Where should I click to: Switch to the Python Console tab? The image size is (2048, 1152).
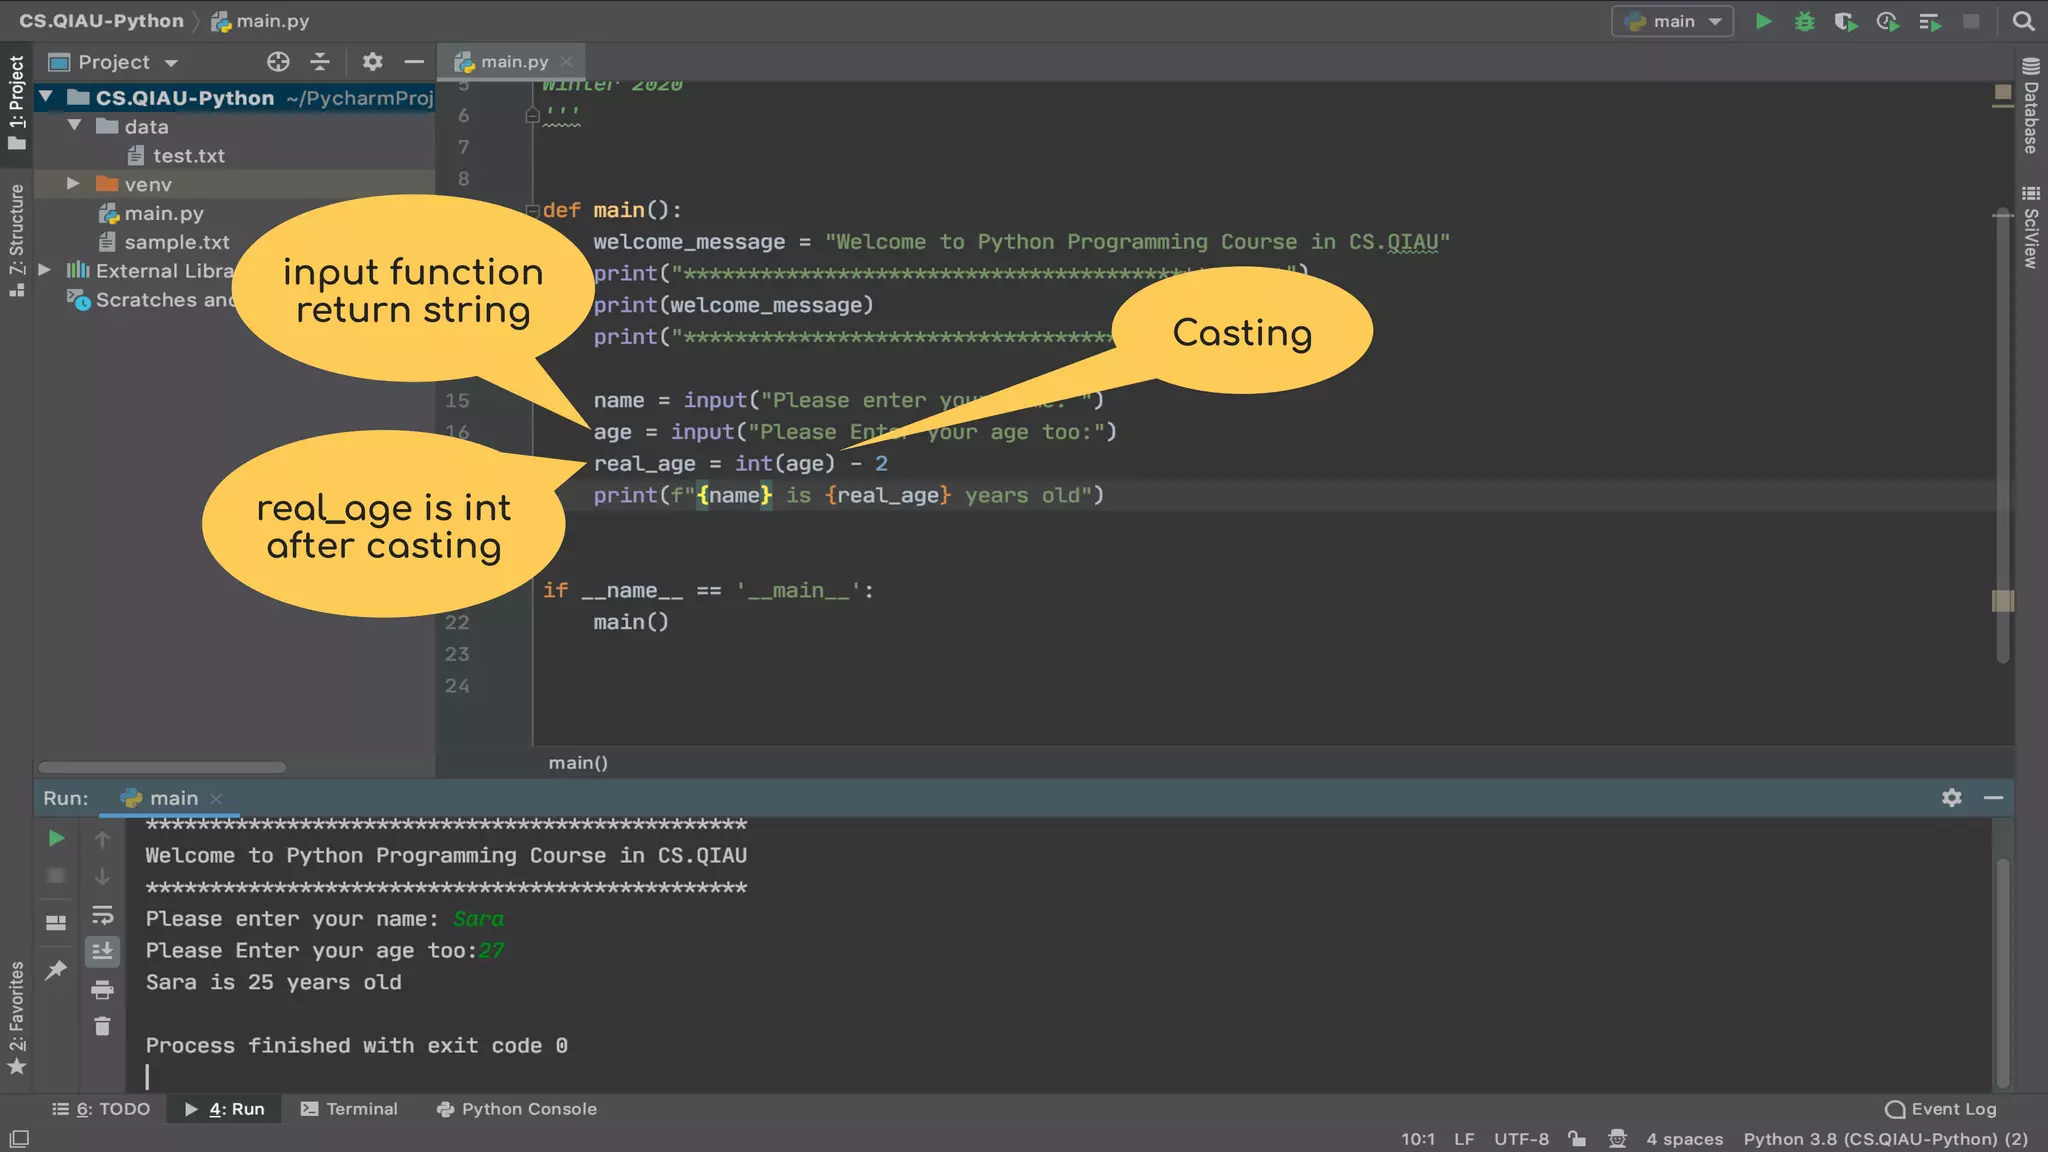pos(517,1109)
